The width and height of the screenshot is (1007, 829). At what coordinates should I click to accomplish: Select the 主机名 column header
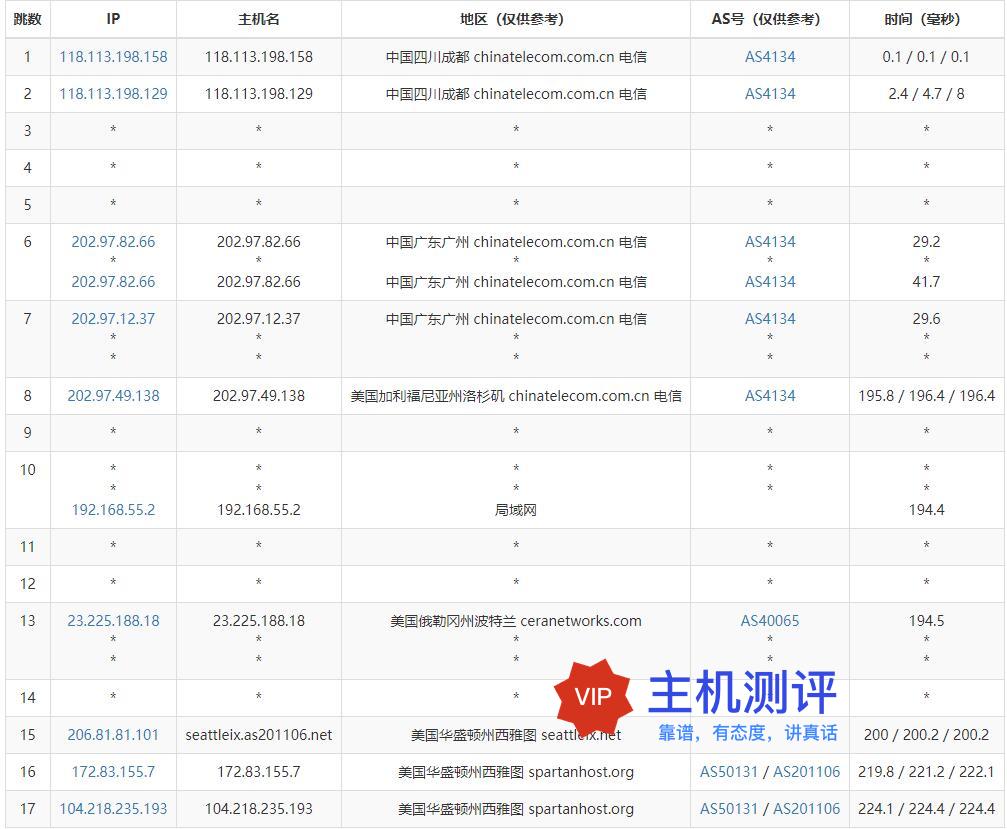(259, 19)
